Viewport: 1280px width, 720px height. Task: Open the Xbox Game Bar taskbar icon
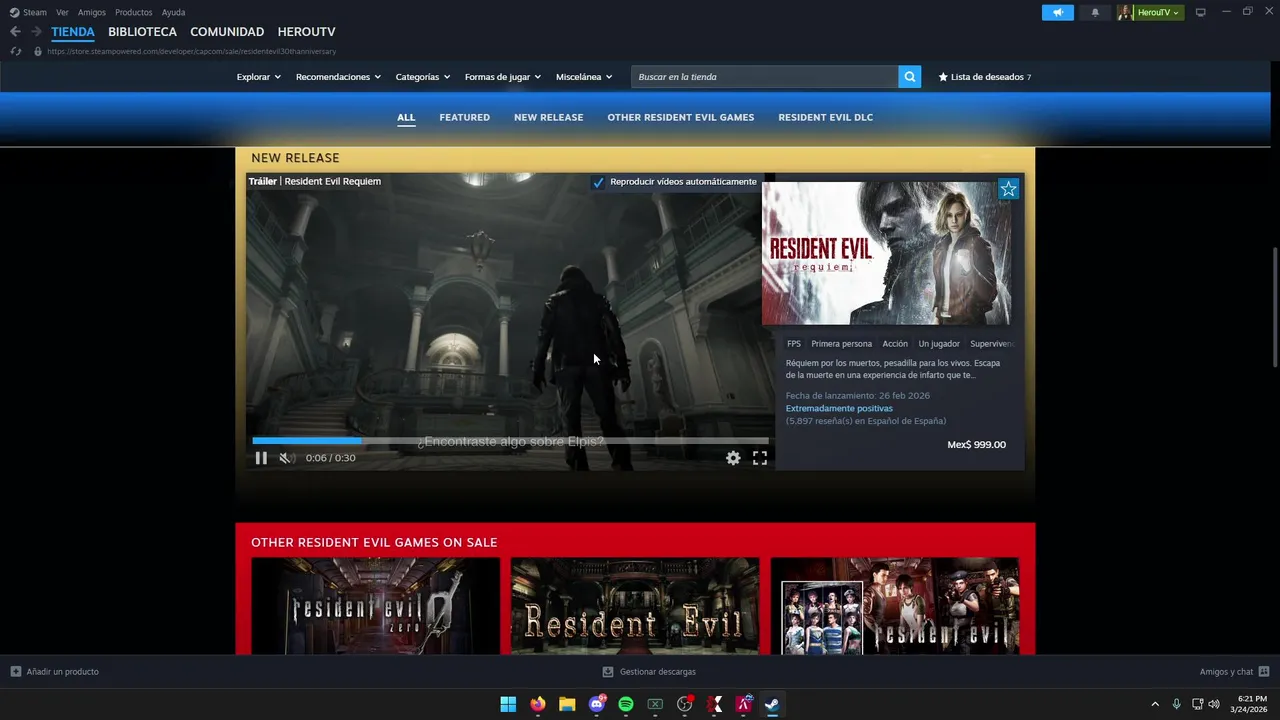[x=655, y=704]
